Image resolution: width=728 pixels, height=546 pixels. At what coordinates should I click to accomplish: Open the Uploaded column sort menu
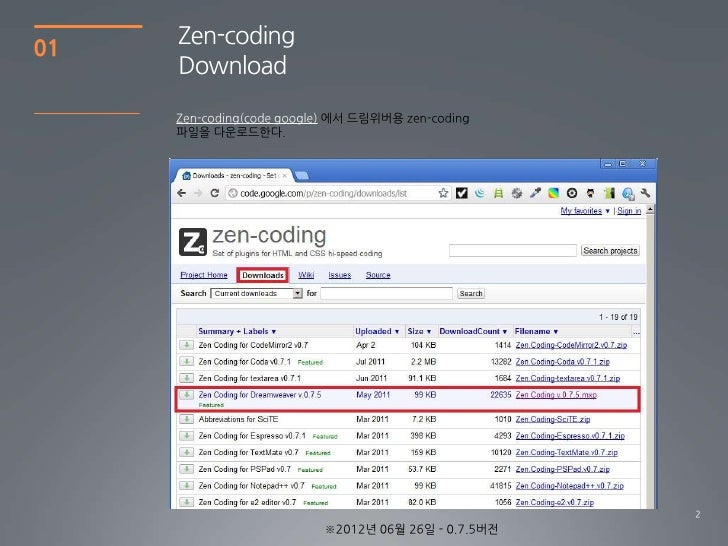click(377, 331)
